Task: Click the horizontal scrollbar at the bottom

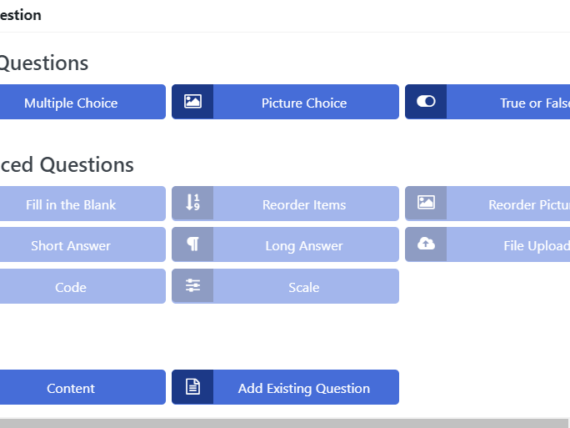Action: [x=284, y=424]
